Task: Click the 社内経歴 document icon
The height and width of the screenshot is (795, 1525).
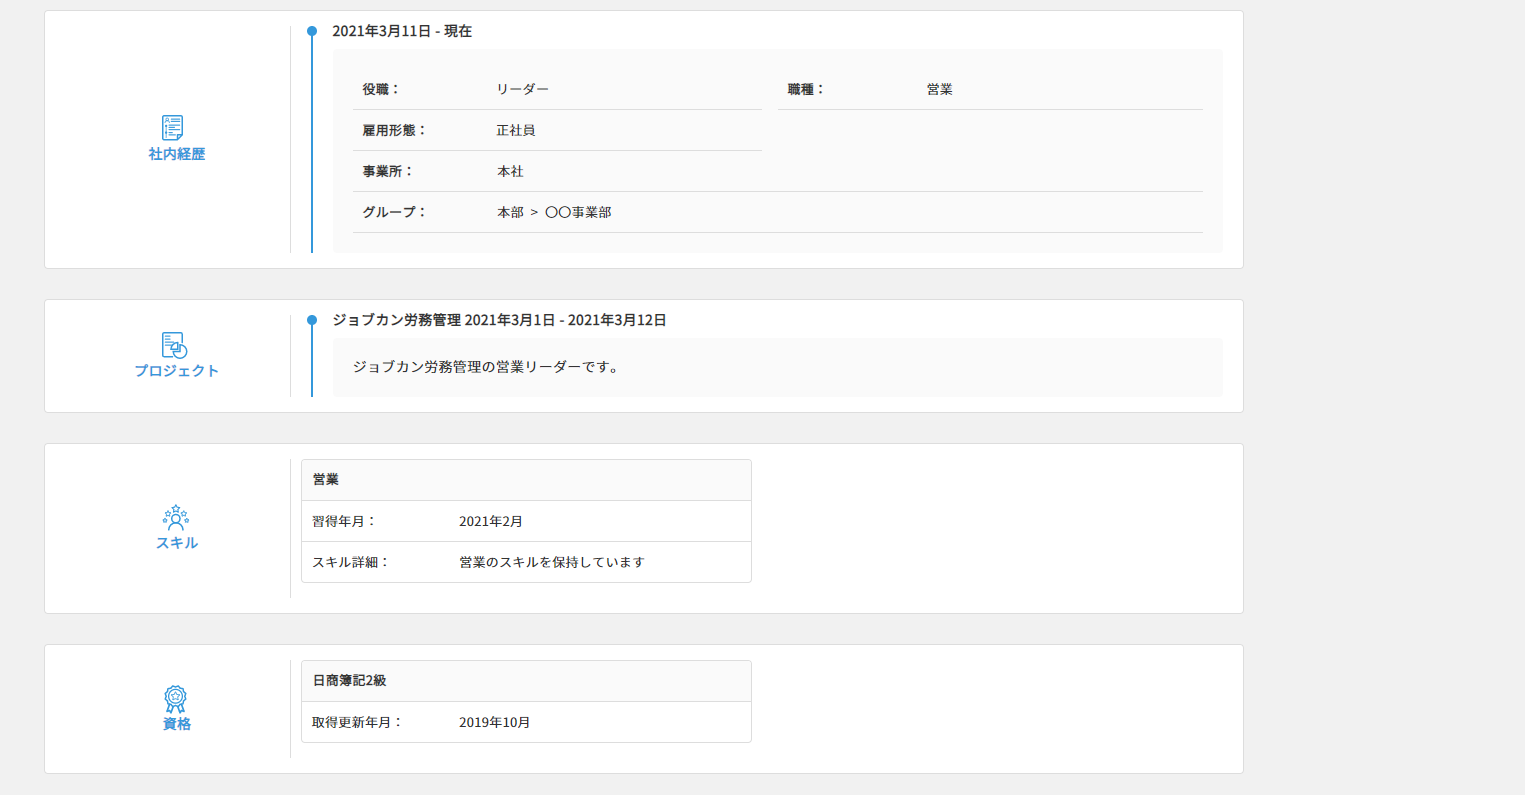Action: (173, 127)
